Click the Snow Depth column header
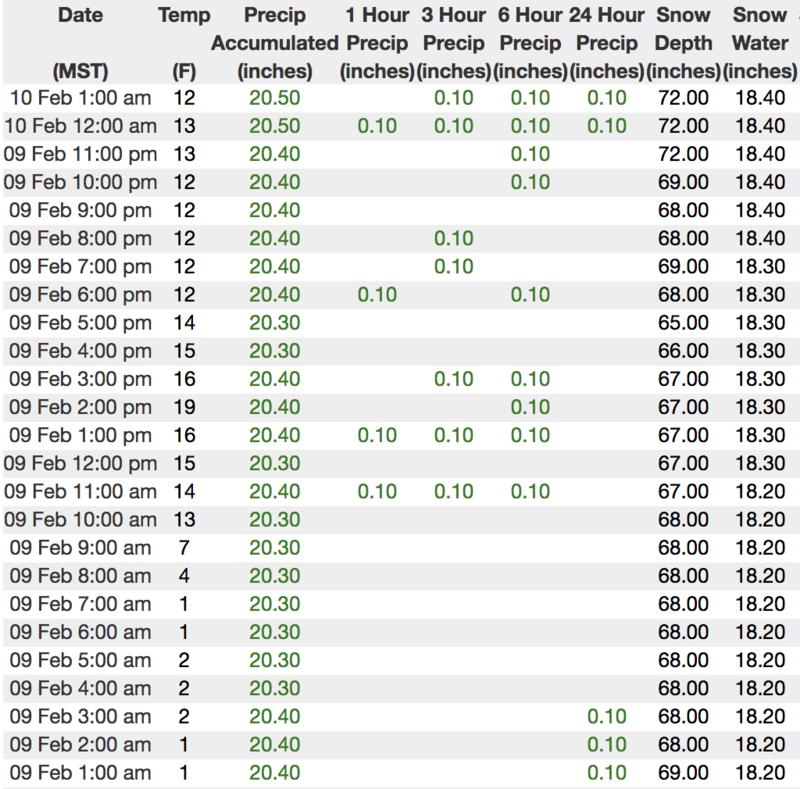 click(685, 45)
